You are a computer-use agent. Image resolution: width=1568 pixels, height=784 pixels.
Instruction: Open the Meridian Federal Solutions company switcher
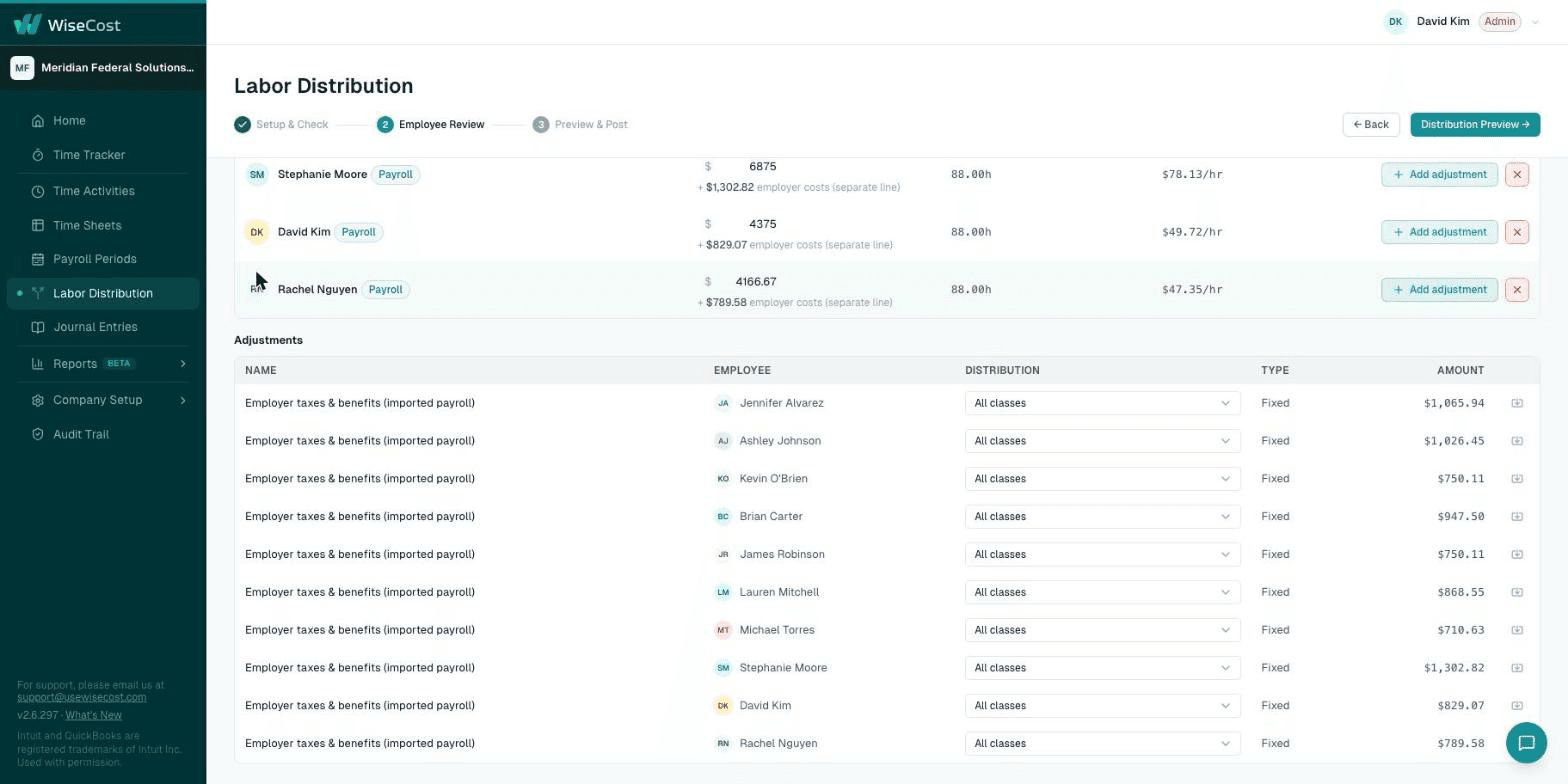(x=103, y=68)
